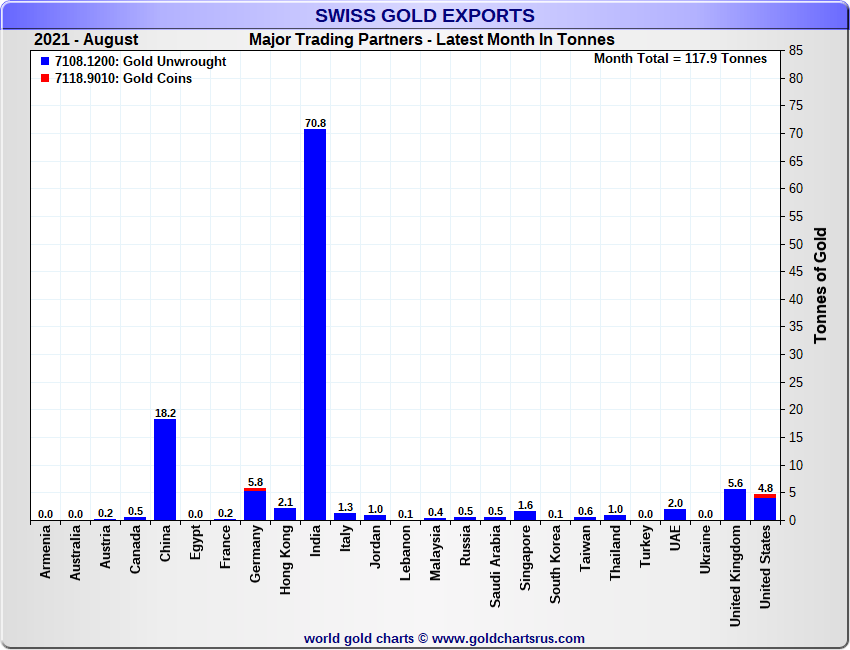Viewport: 850px width, 650px height.
Task: Click the SWISS GOLD EXPORTS title
Action: pos(425,15)
